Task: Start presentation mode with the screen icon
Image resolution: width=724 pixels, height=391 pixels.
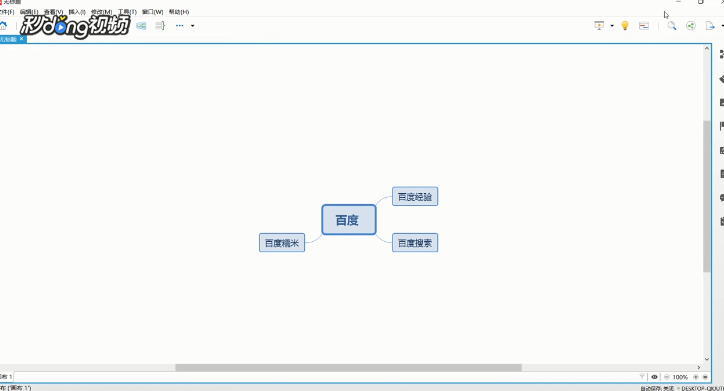Action: click(599, 26)
